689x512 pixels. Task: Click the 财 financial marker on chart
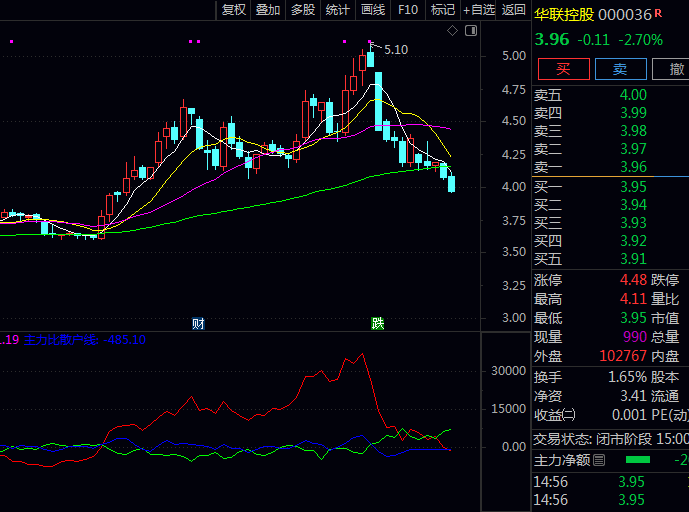pyautogui.click(x=198, y=324)
